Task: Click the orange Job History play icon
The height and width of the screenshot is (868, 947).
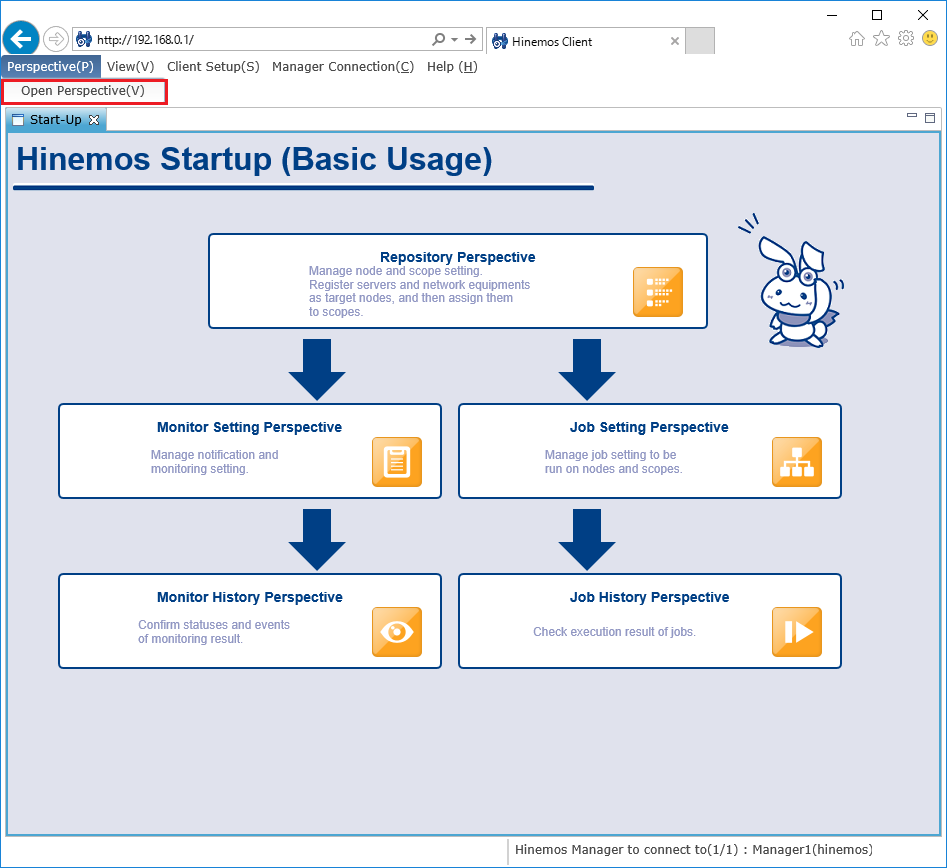Action: pyautogui.click(x=797, y=632)
